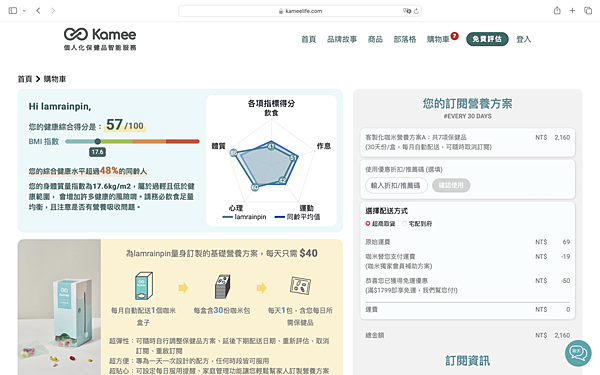Click the 57/100 health score
This screenshot has height=375, width=600.
click(x=125, y=125)
